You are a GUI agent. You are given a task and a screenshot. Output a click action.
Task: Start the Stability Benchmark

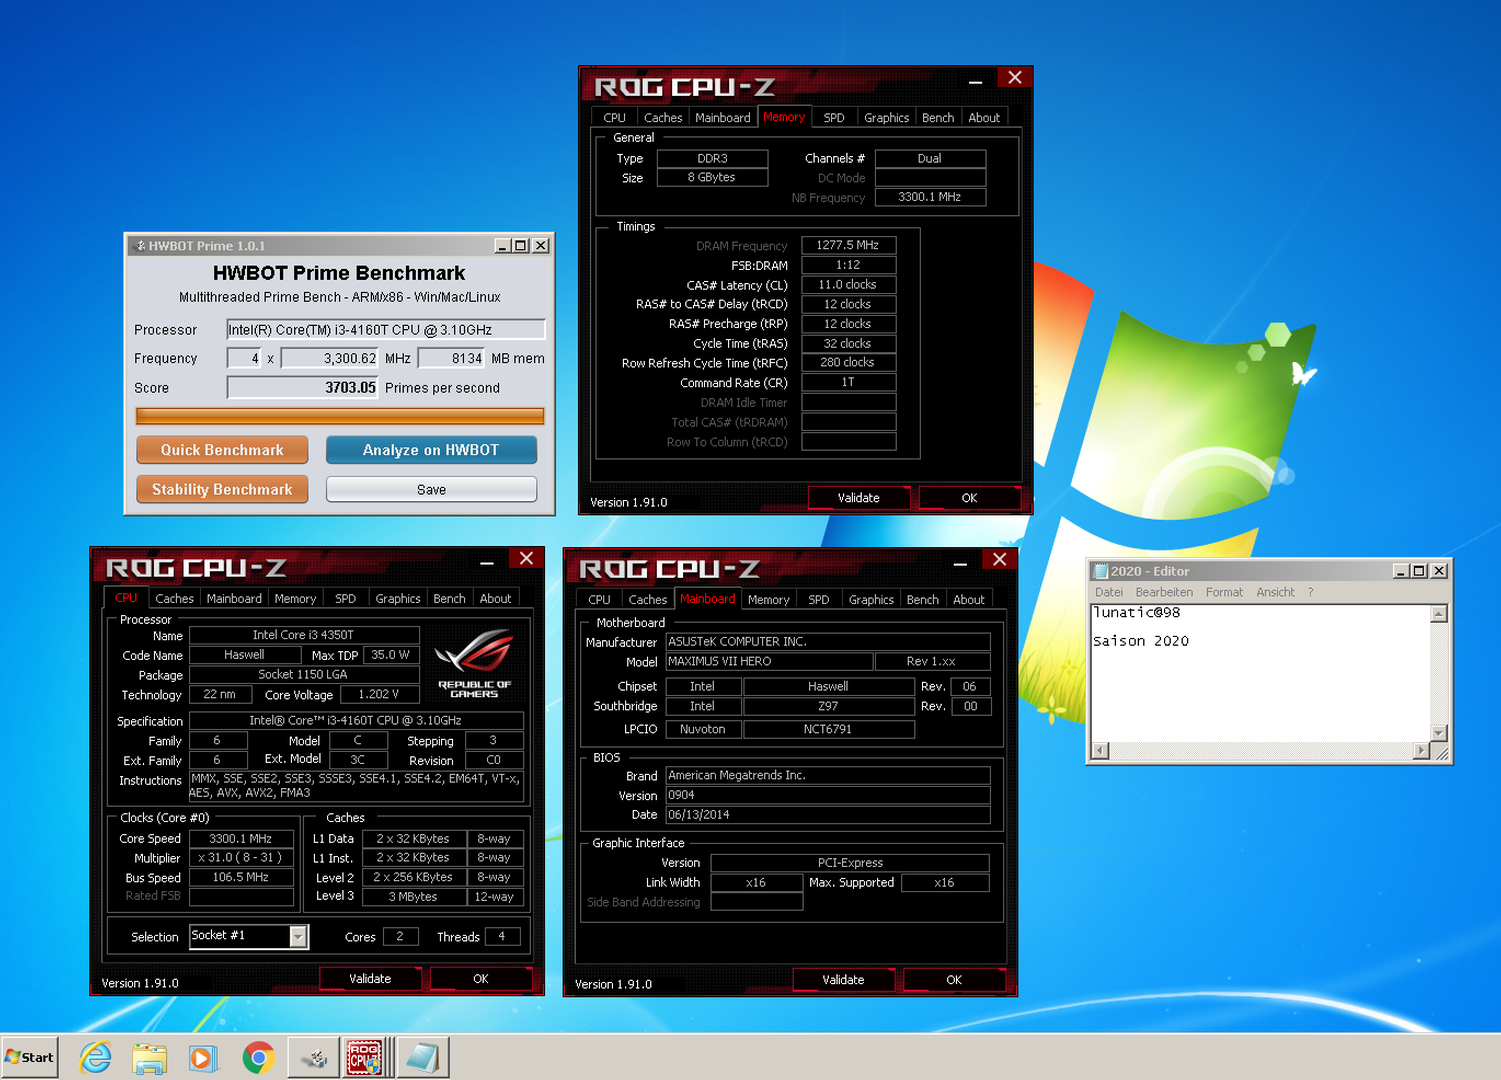tap(222, 489)
